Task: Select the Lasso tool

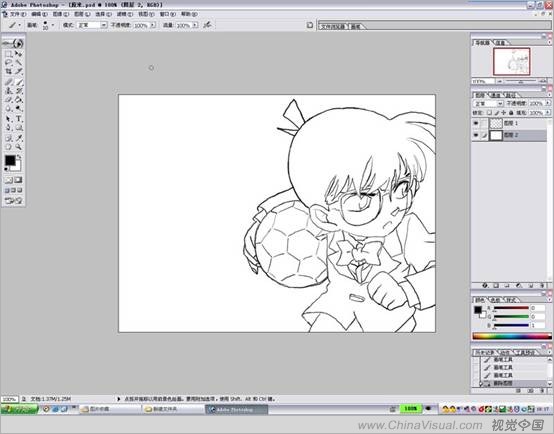Action: point(8,63)
